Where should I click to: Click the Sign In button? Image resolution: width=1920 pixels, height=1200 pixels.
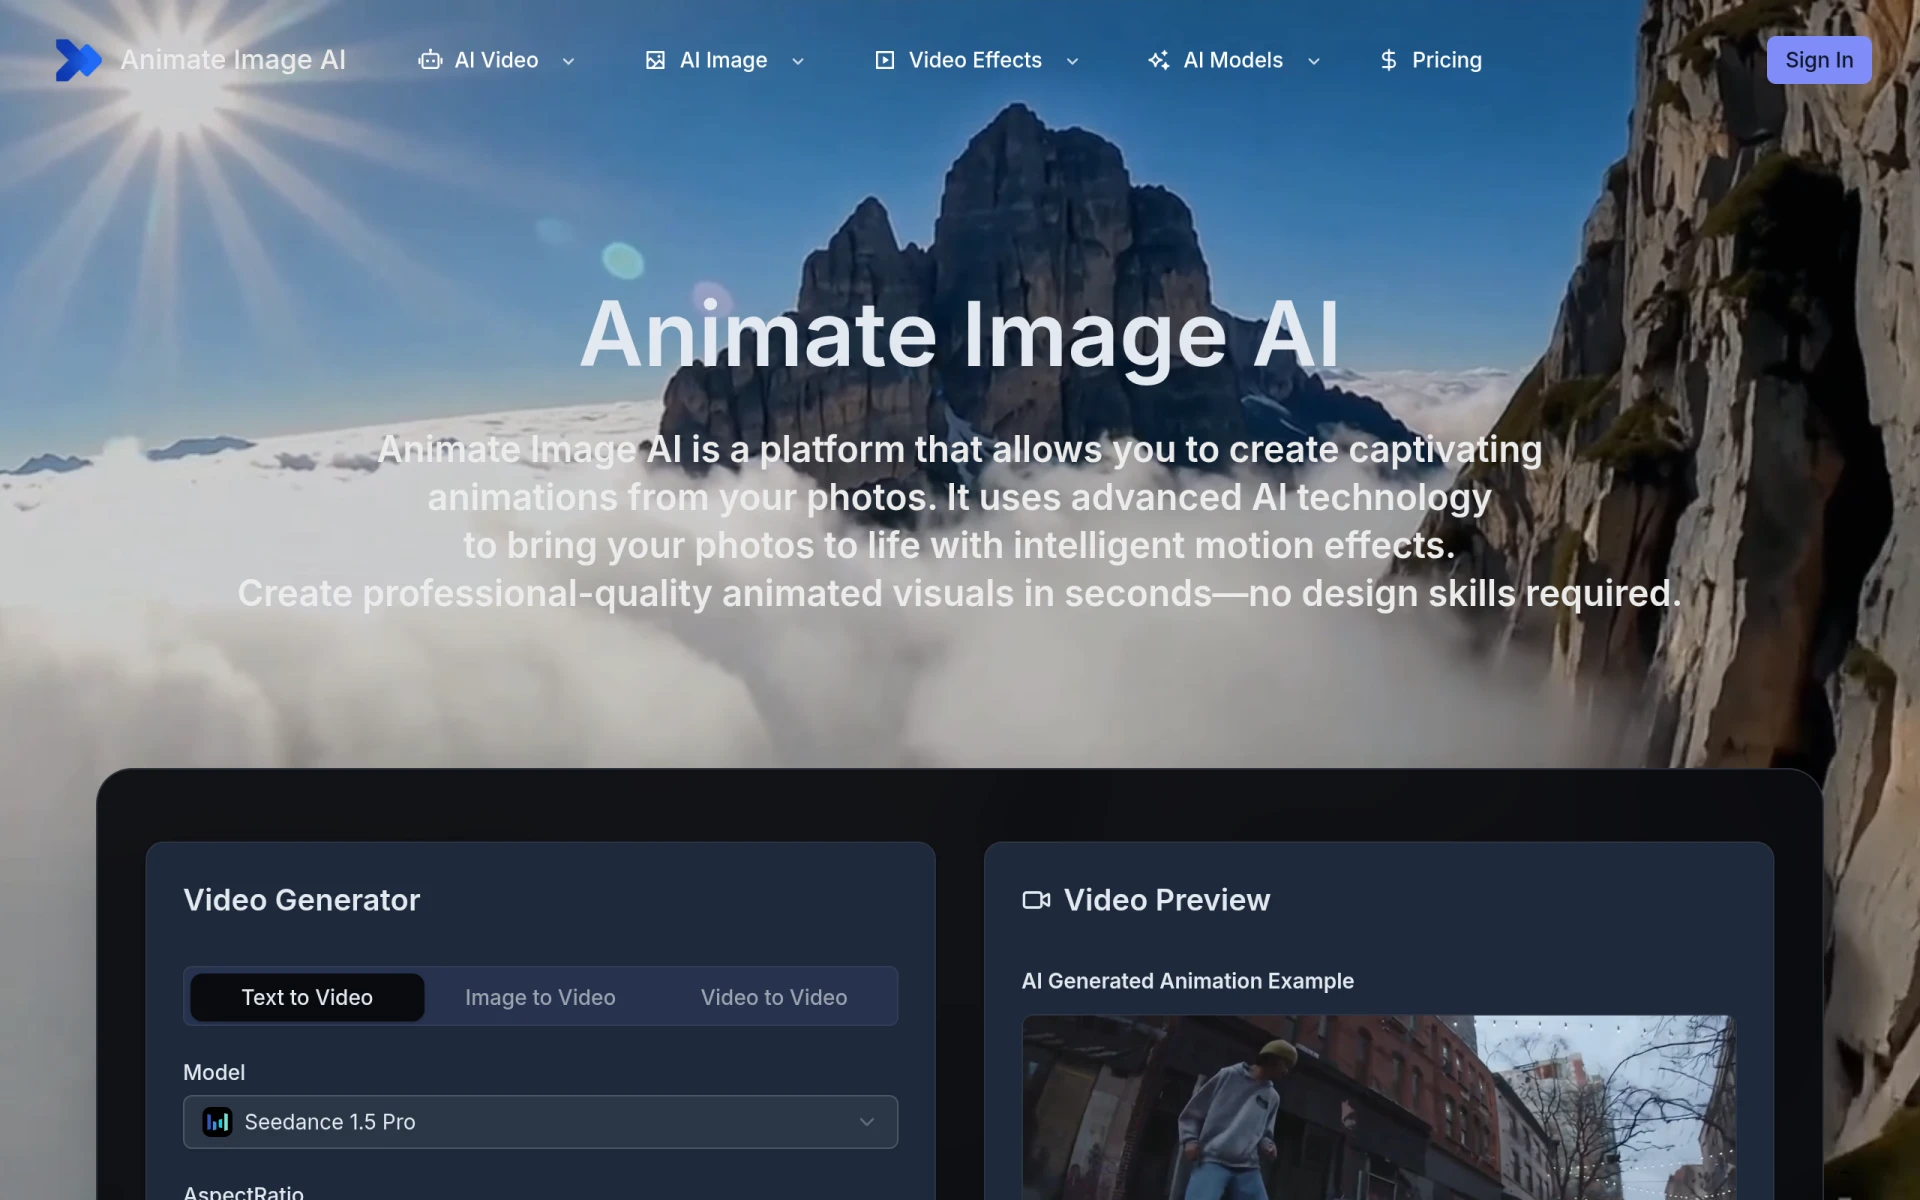click(1819, 60)
